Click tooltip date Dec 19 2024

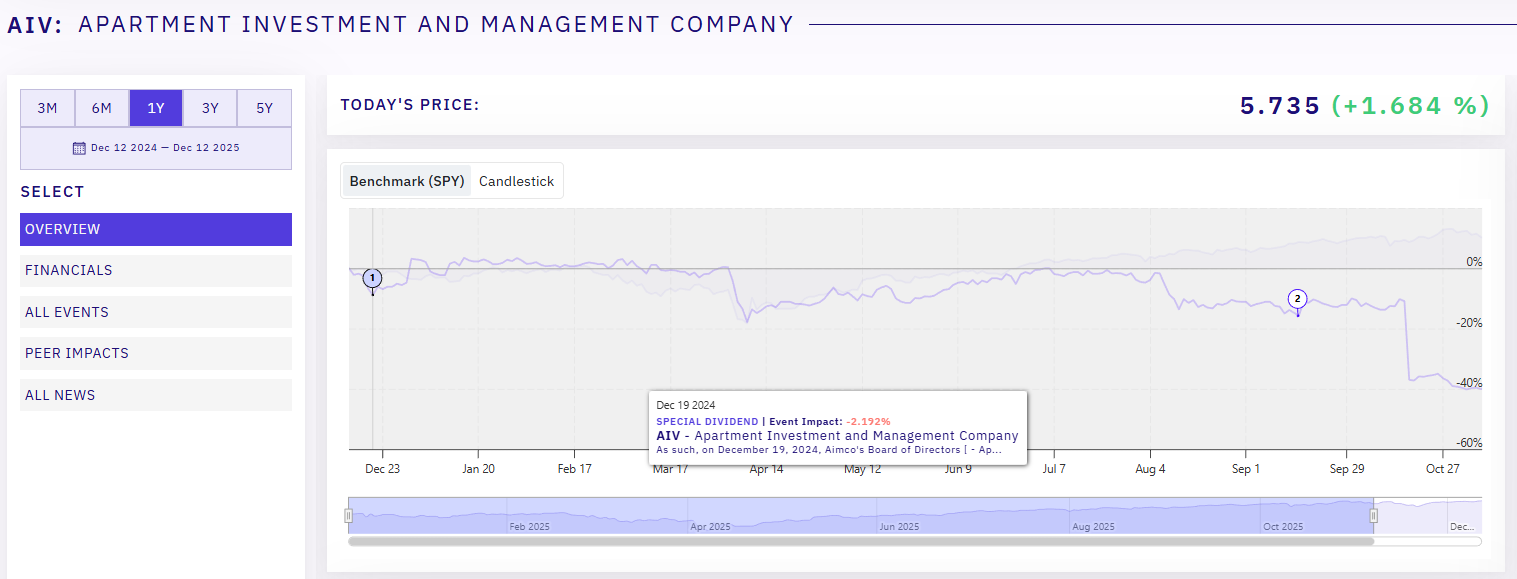tap(686, 405)
